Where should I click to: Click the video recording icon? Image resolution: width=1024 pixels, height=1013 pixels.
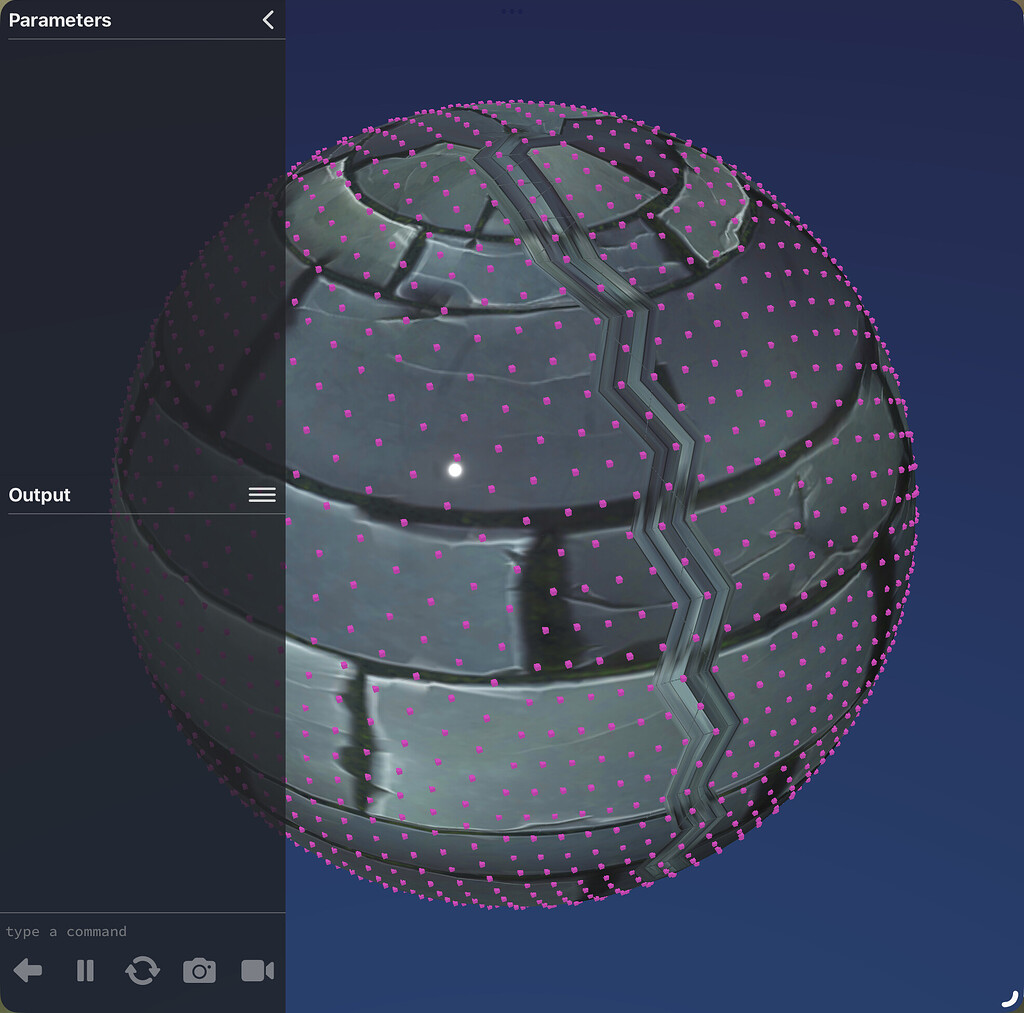[x=258, y=970]
